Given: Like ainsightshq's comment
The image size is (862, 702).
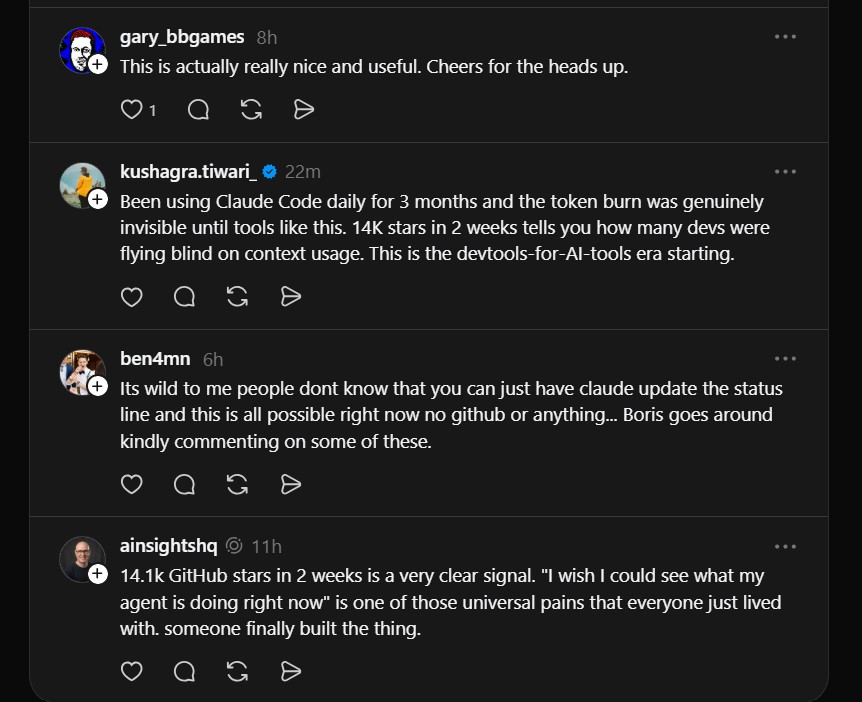Looking at the screenshot, I should point(132,671).
